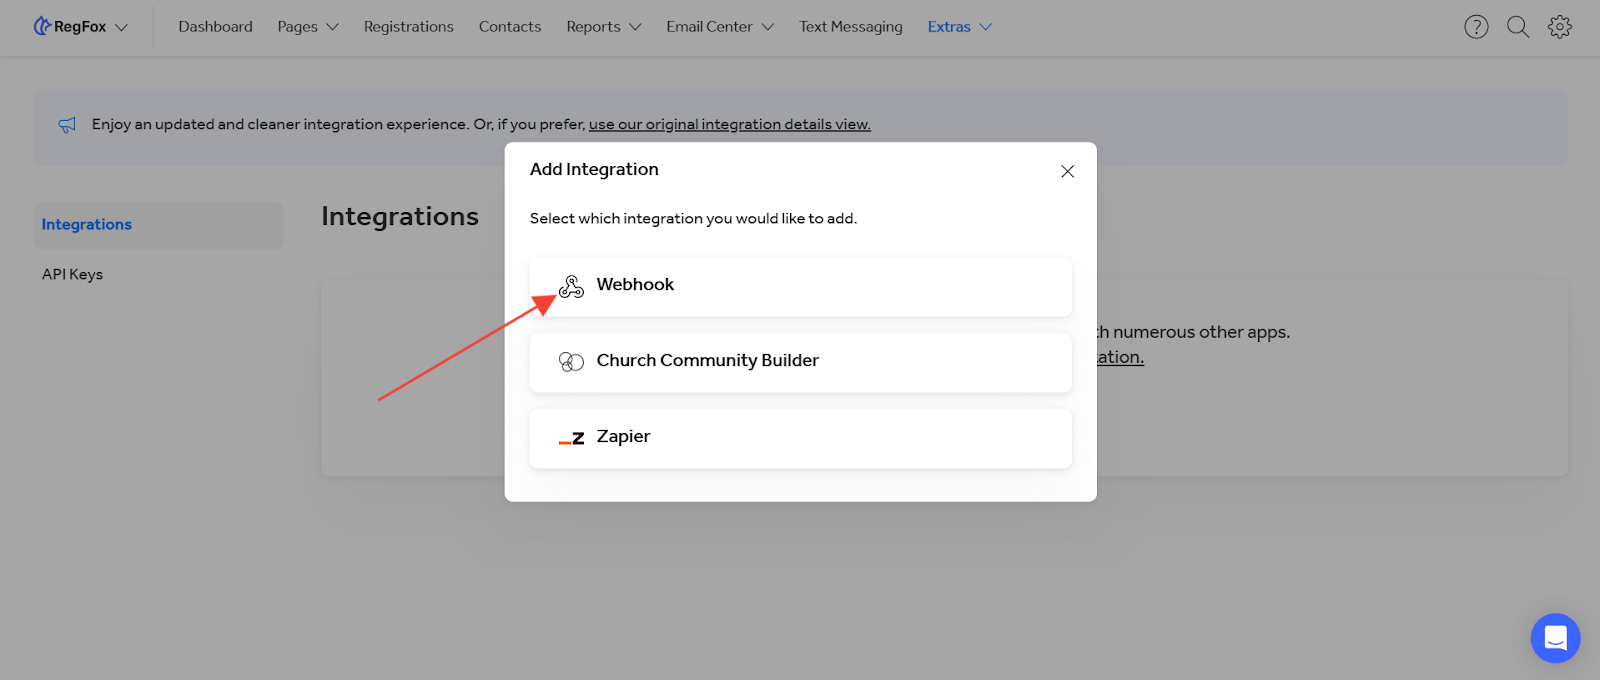This screenshot has width=1600, height=680.
Task: Go to Registrations in the top navigation
Action: 408,27
